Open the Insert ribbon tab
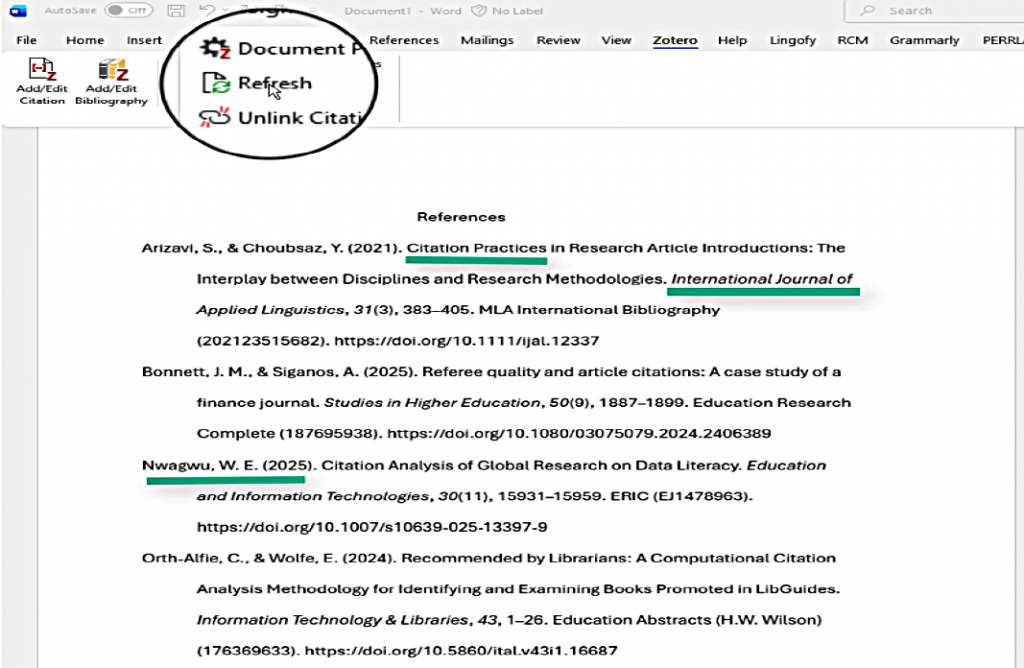This screenshot has width=1024, height=668. 144,40
